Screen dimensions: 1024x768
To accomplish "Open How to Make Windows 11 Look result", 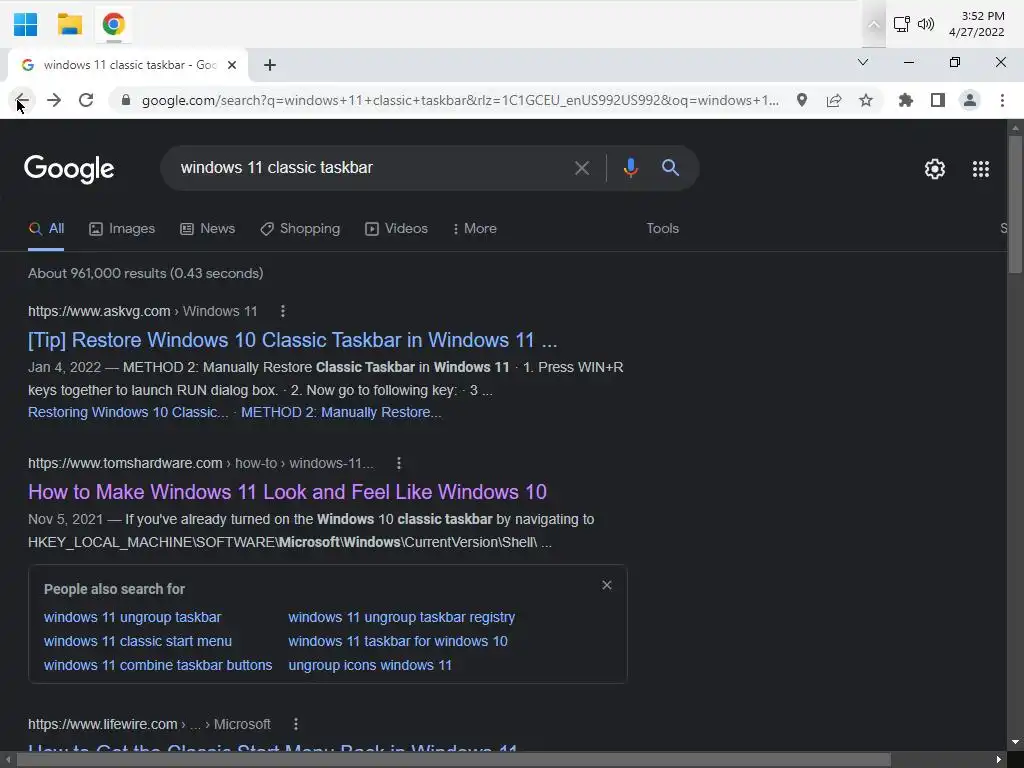I will coord(287,492).
